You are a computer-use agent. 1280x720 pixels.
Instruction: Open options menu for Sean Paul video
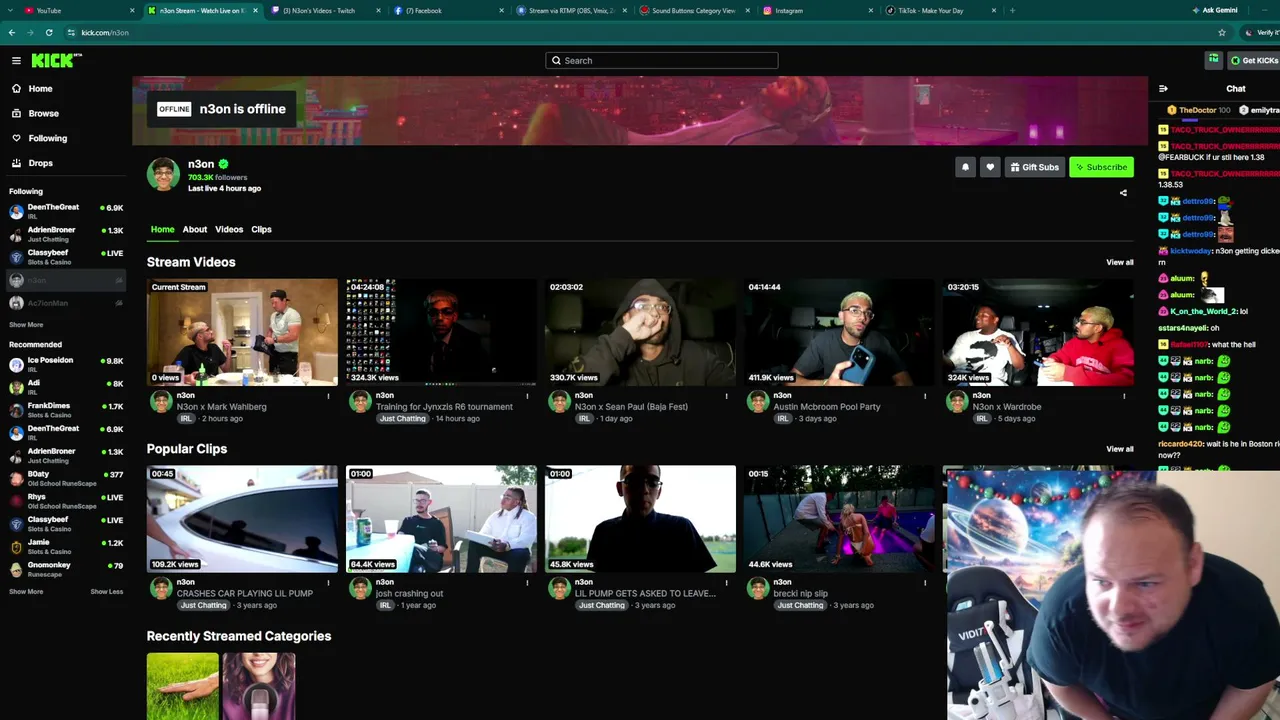click(726, 397)
